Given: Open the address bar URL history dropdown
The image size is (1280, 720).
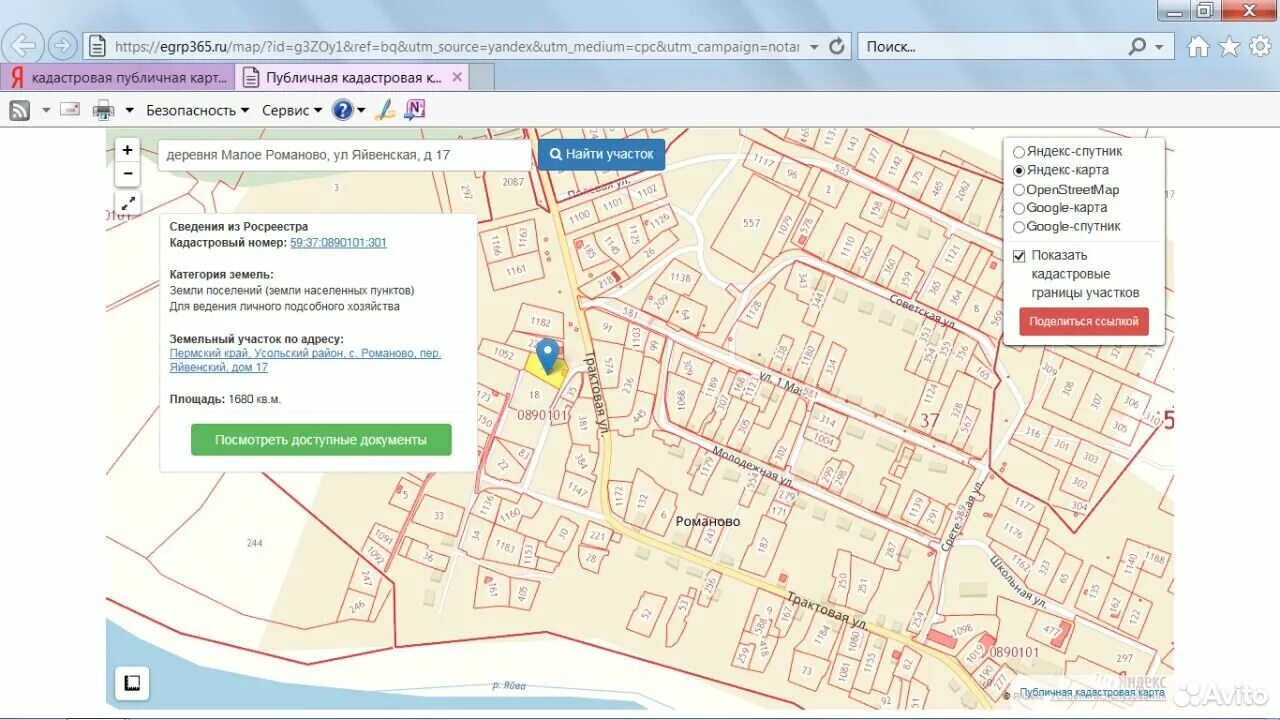Looking at the screenshot, I should [813, 46].
